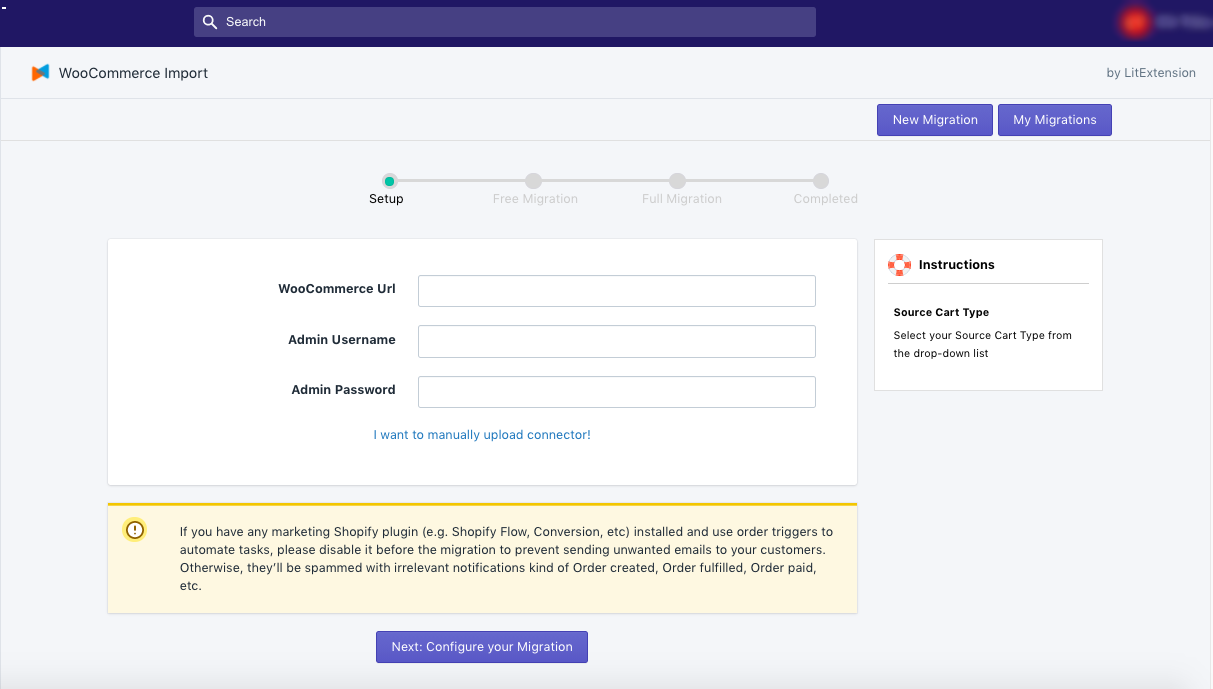1213x689 pixels.
Task: Click the Instructions lifebuoy icon
Action: tap(899, 265)
